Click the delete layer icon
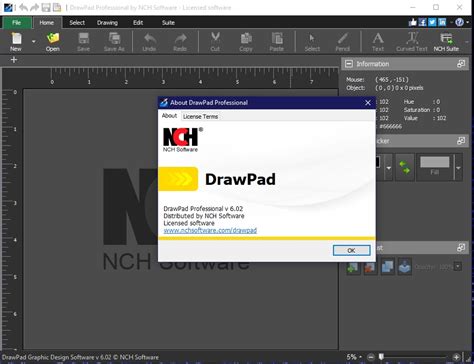The width and height of the screenshot is (474, 364). (370, 267)
